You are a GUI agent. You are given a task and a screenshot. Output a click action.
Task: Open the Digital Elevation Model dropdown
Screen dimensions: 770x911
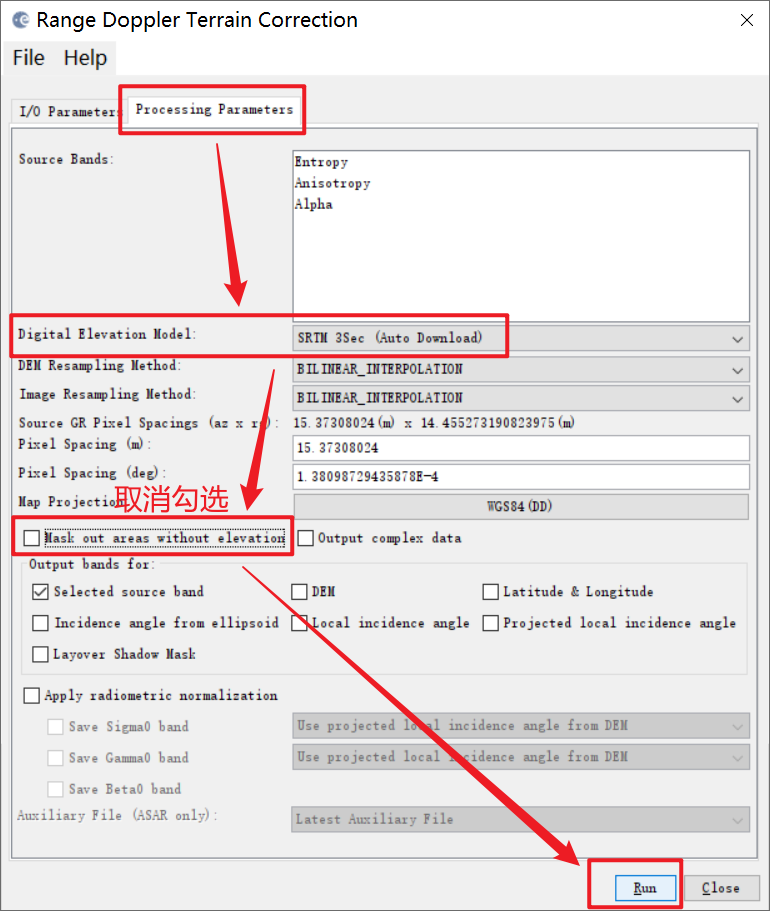(521, 338)
